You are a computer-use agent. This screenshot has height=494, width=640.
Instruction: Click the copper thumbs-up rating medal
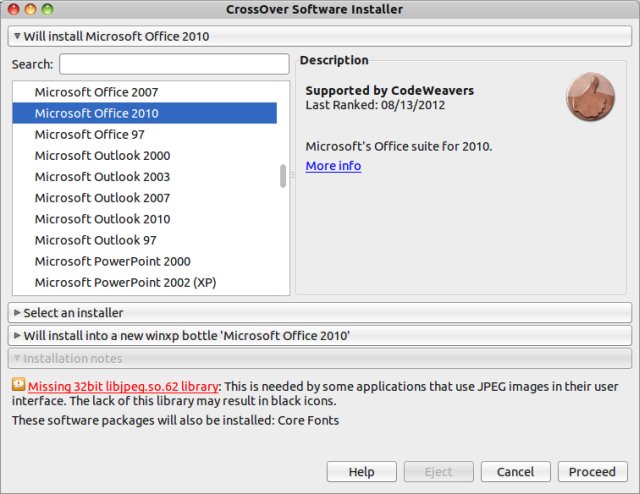tap(590, 97)
